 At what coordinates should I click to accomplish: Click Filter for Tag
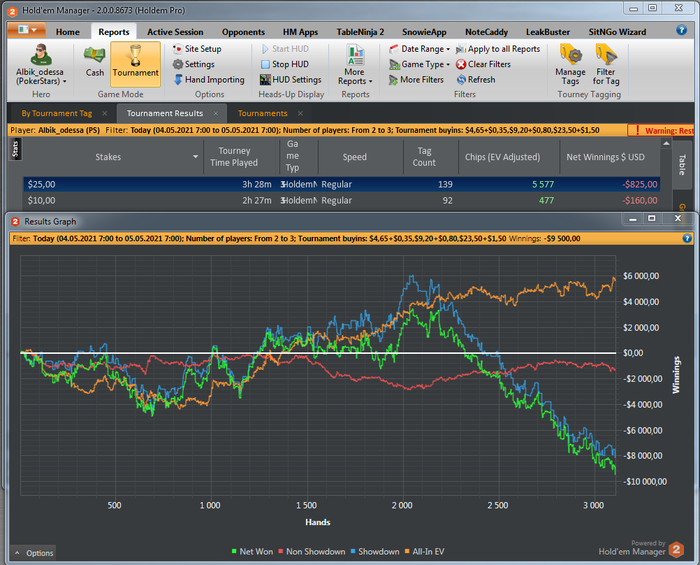(x=606, y=65)
